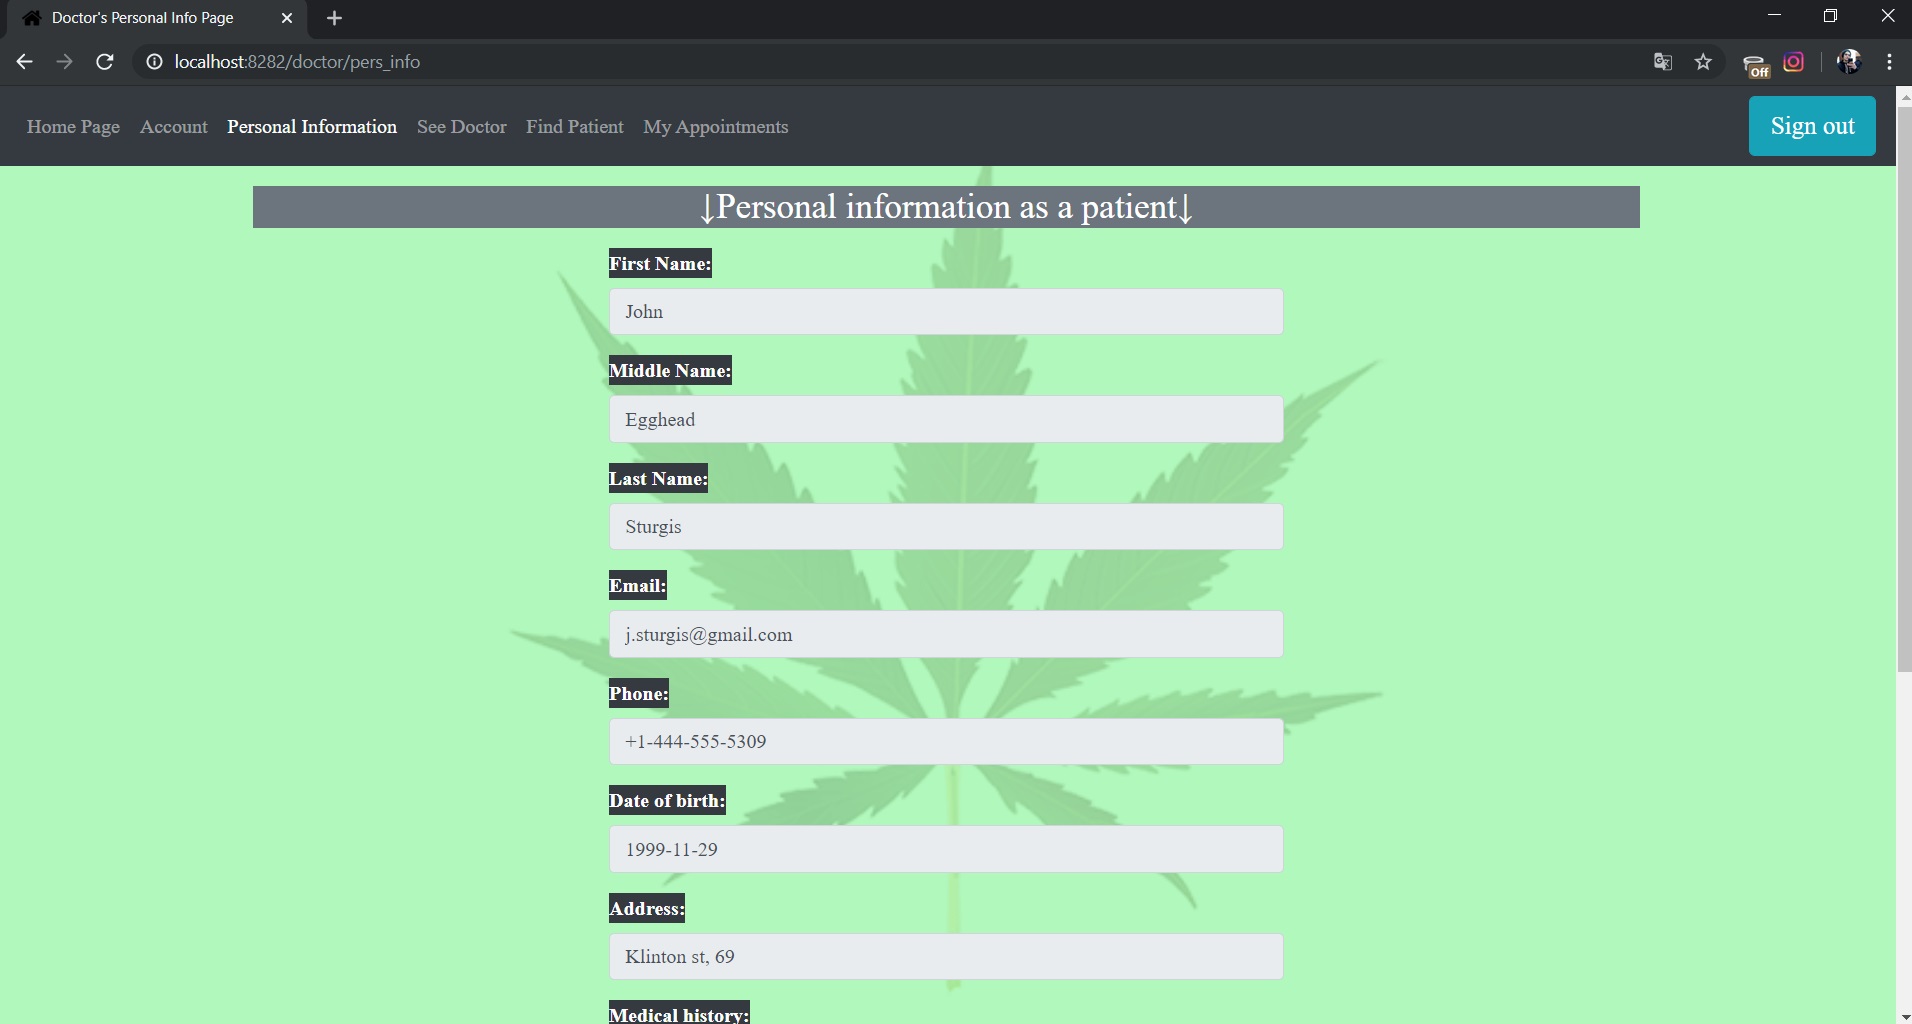Click the browser forward arrow
This screenshot has width=1912, height=1024.
(x=65, y=62)
